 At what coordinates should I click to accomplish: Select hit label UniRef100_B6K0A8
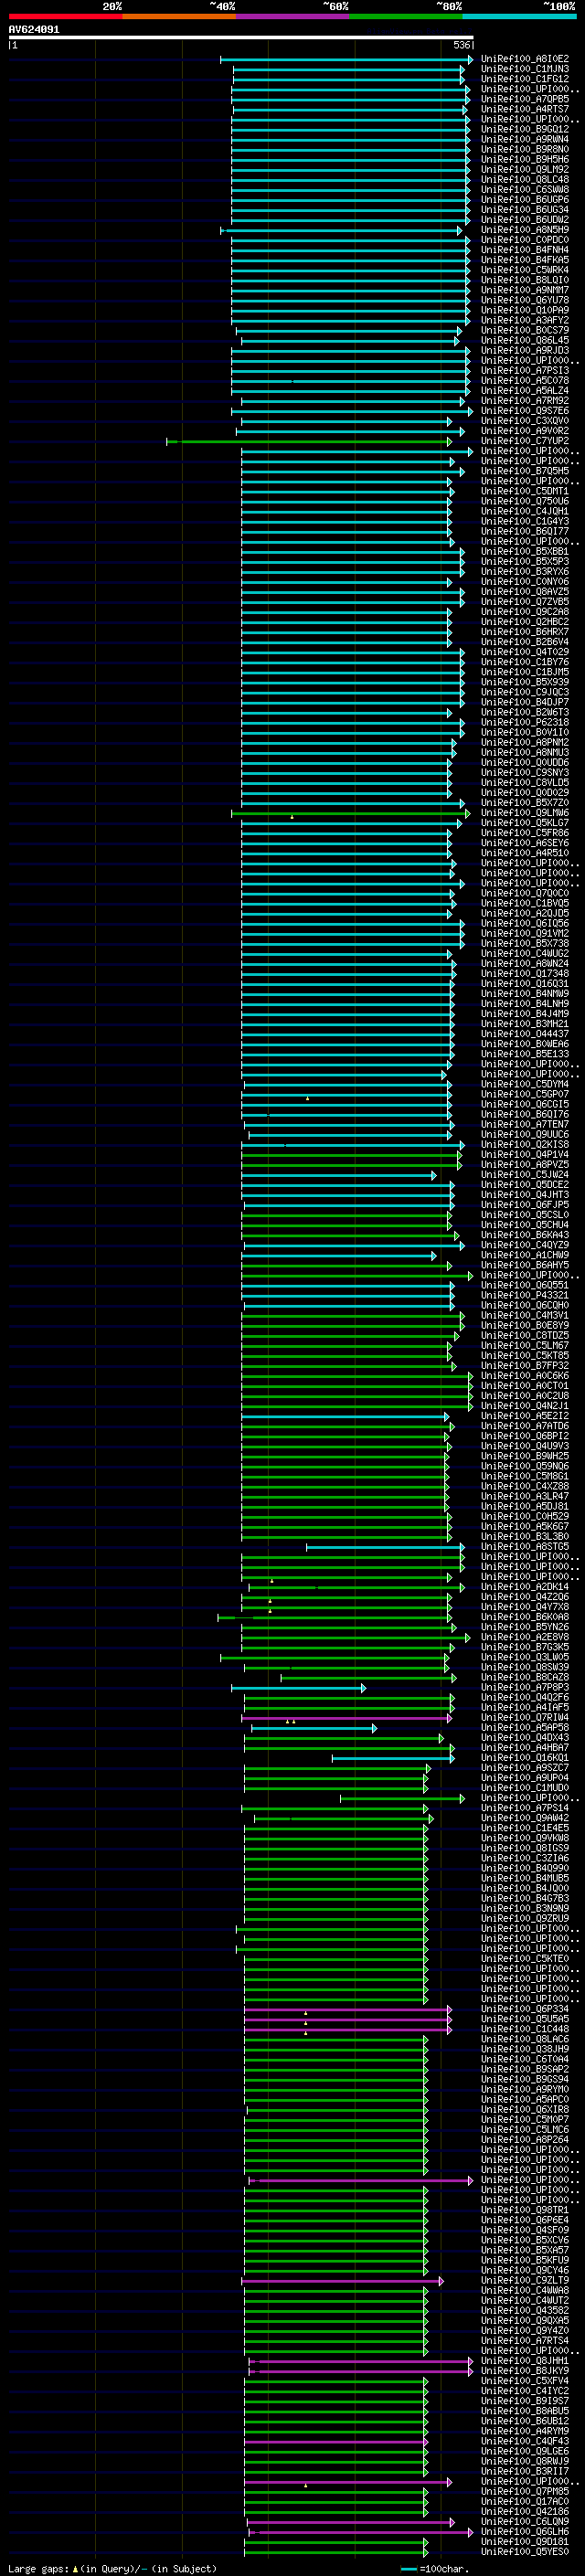click(x=525, y=1617)
